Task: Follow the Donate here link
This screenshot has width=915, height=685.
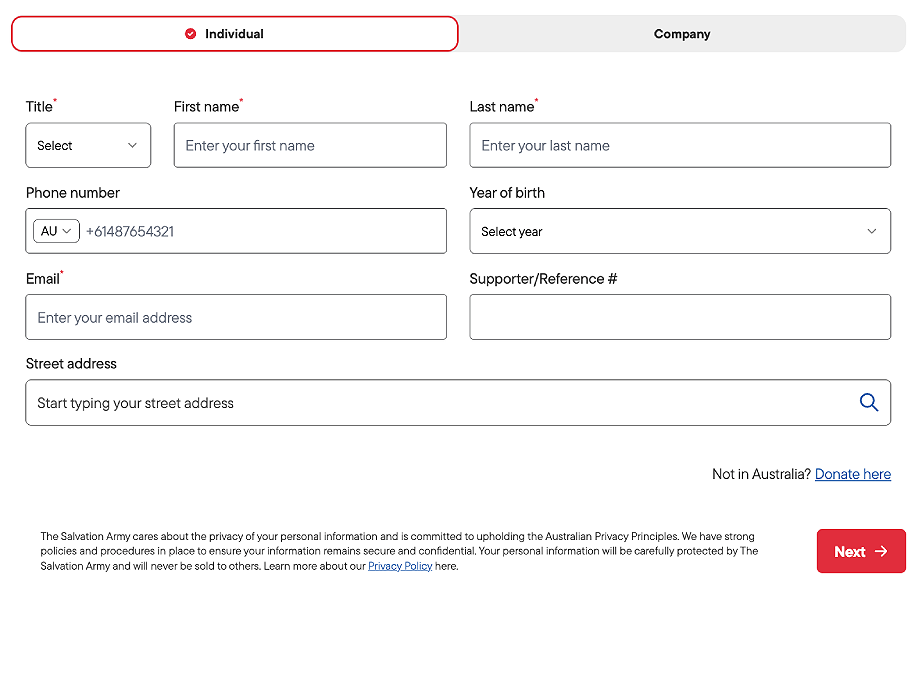Action: (x=853, y=474)
